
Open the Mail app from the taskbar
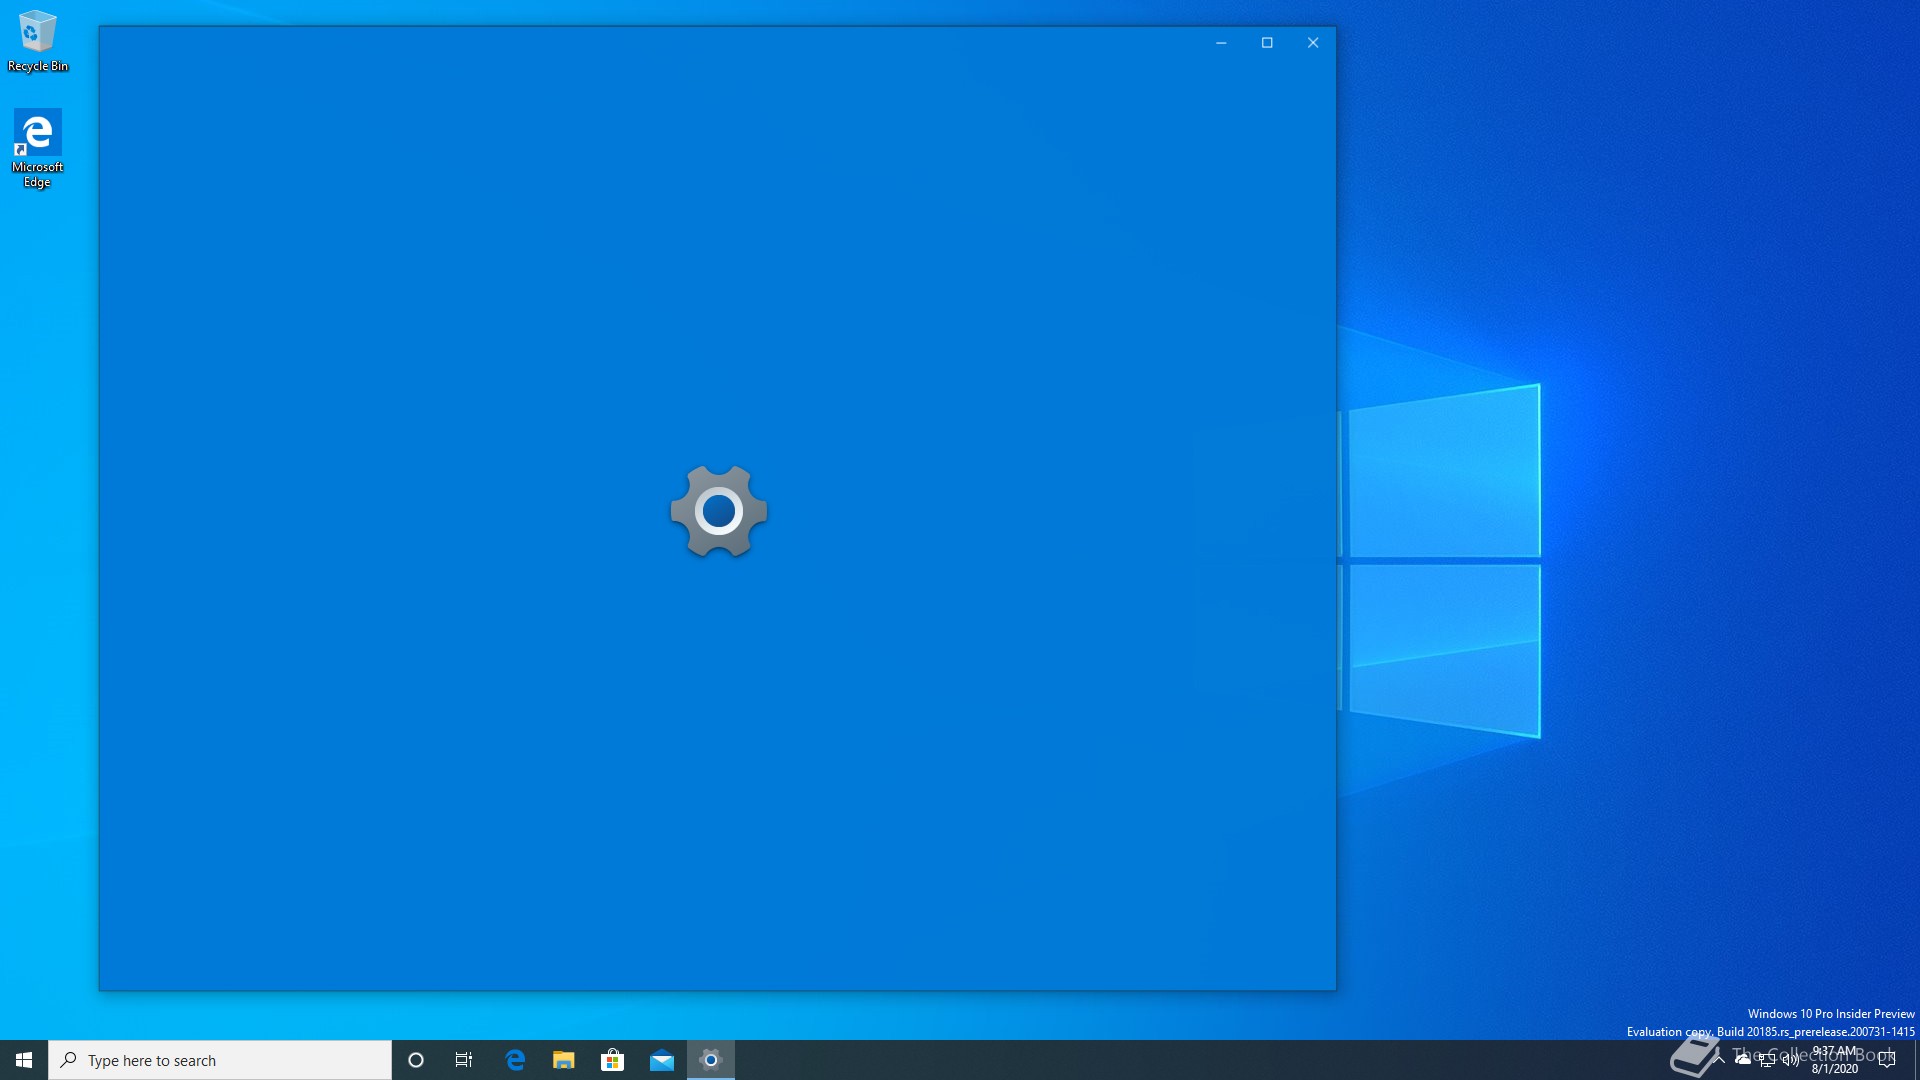click(661, 1060)
